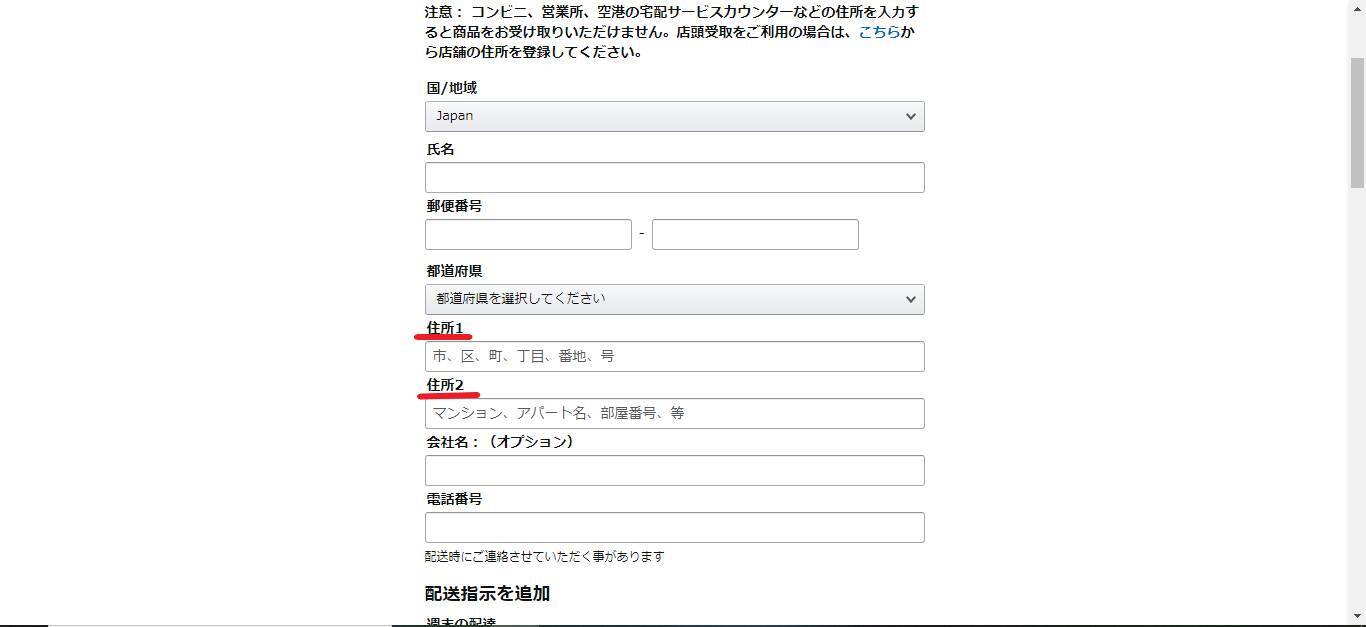
Task: Focus the 住所2 apartment name field
Action: click(674, 413)
